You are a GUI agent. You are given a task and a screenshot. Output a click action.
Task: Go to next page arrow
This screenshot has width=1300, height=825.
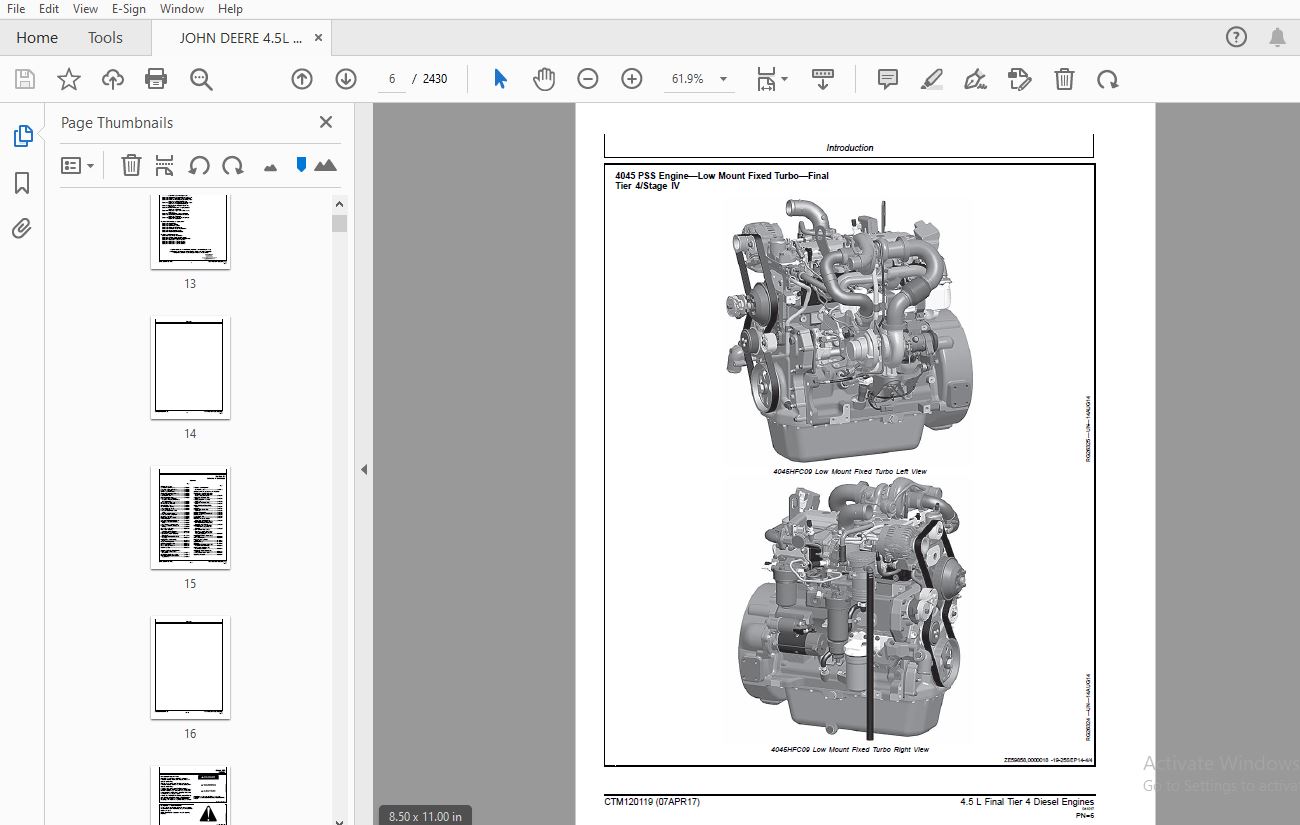[346, 79]
